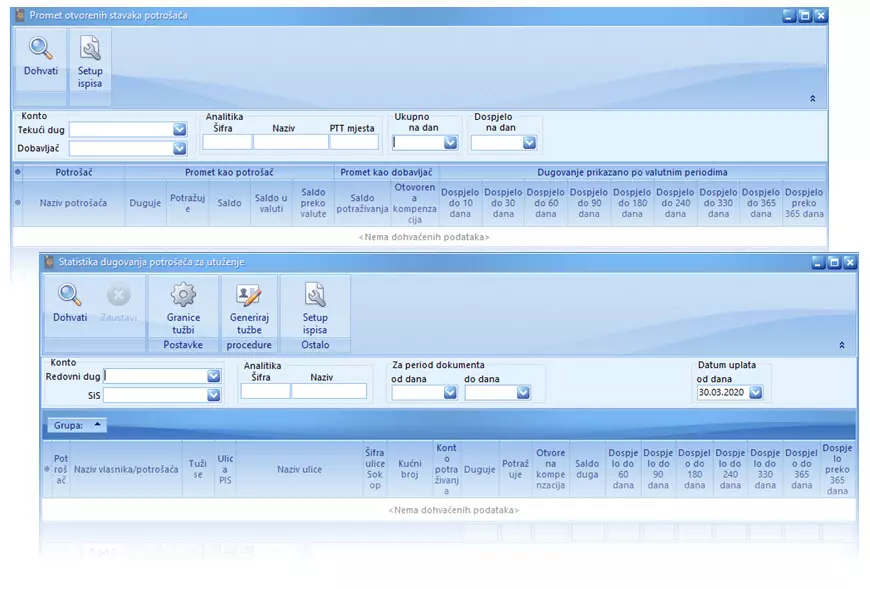This screenshot has width=870, height=589.
Task: Click Šifra input field in top window
Action: pyautogui.click(x=227, y=143)
